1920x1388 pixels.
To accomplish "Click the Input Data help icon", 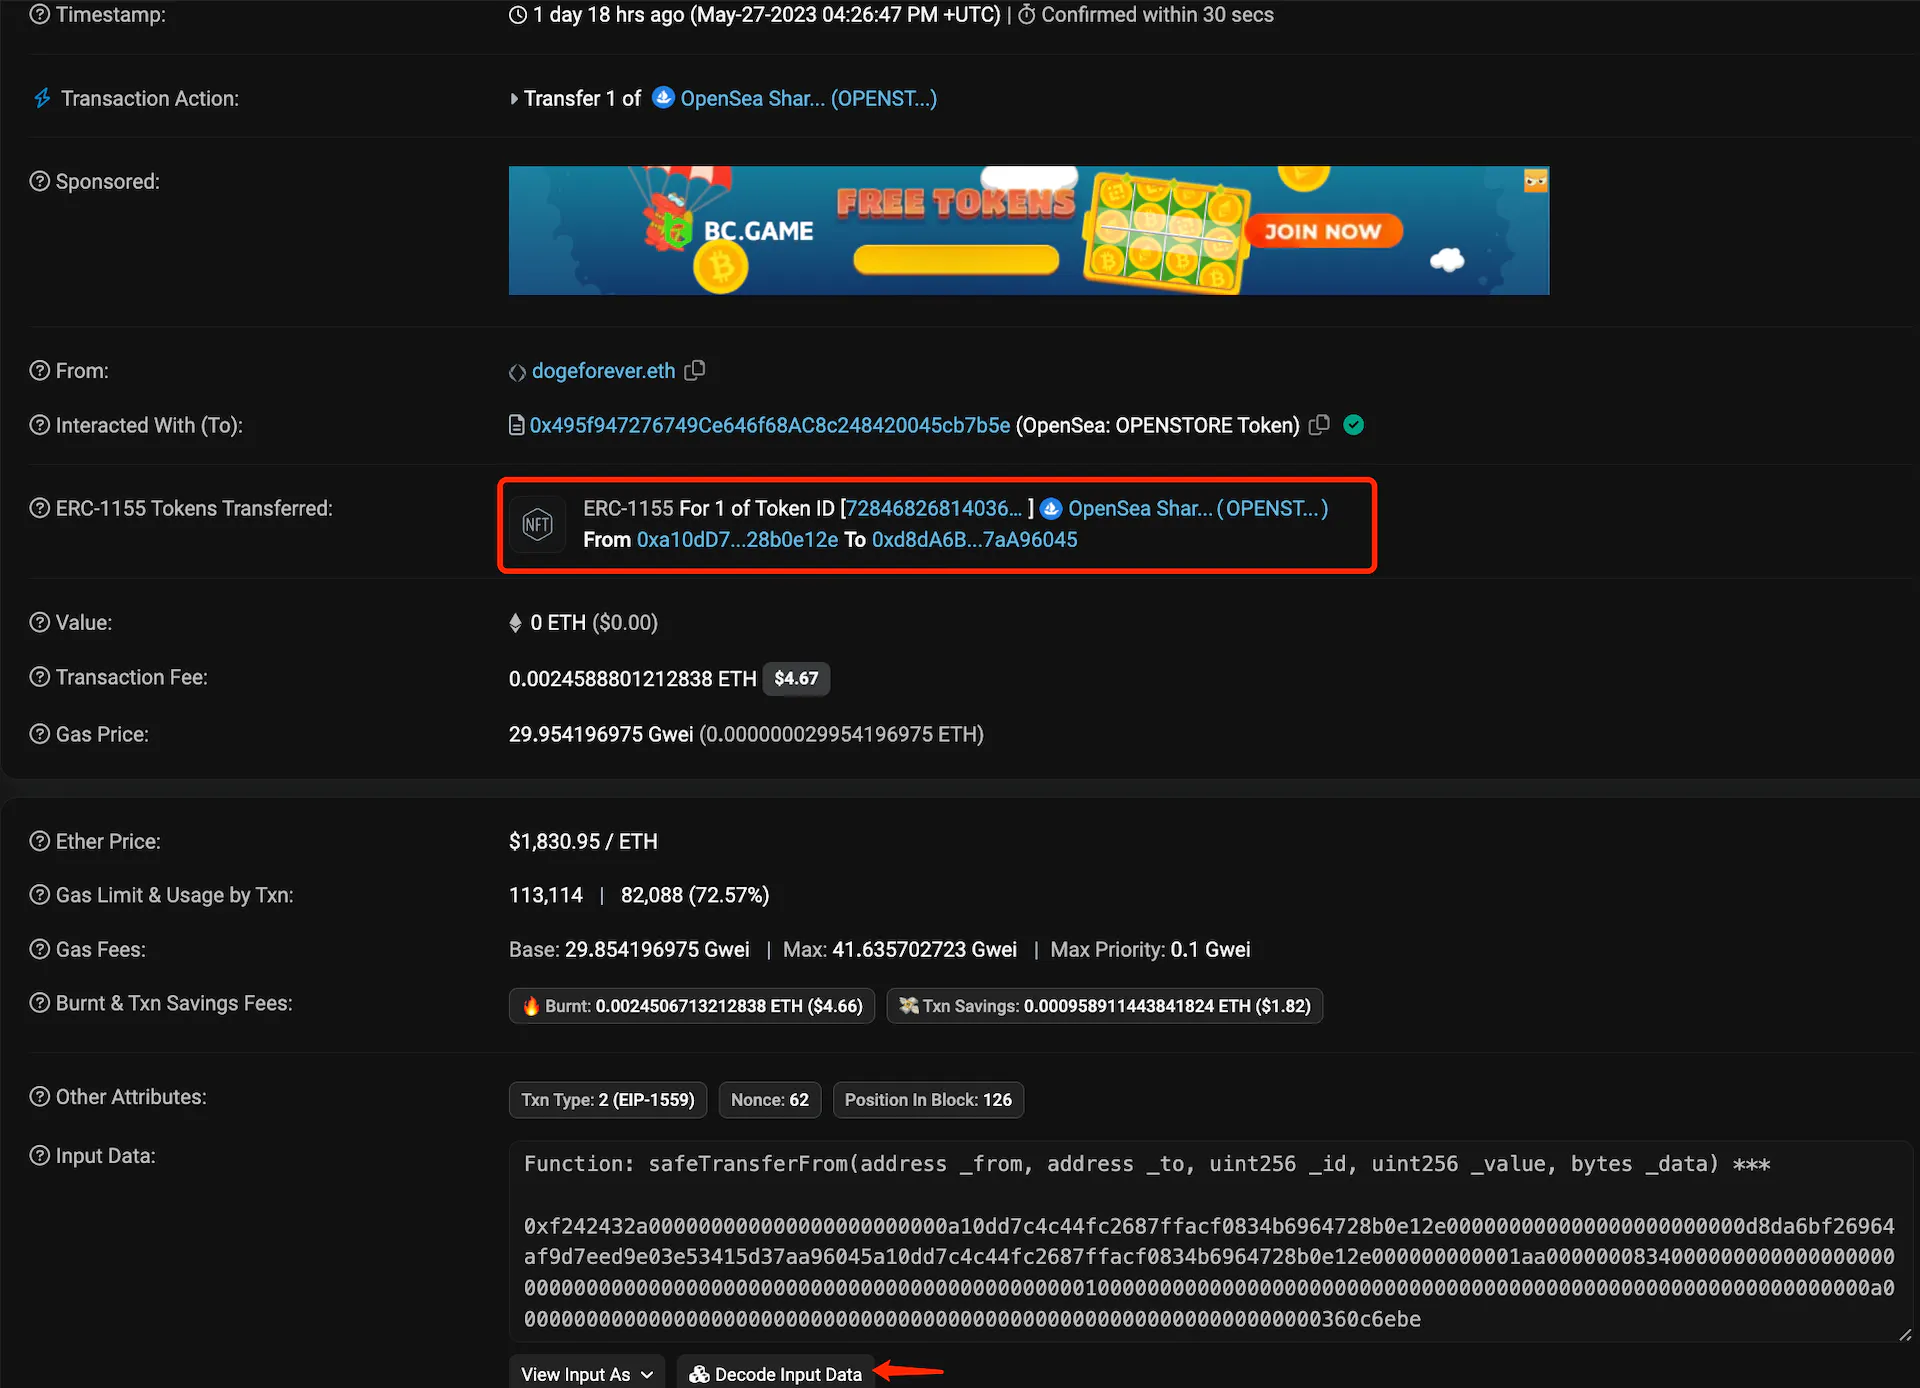I will 39,1156.
